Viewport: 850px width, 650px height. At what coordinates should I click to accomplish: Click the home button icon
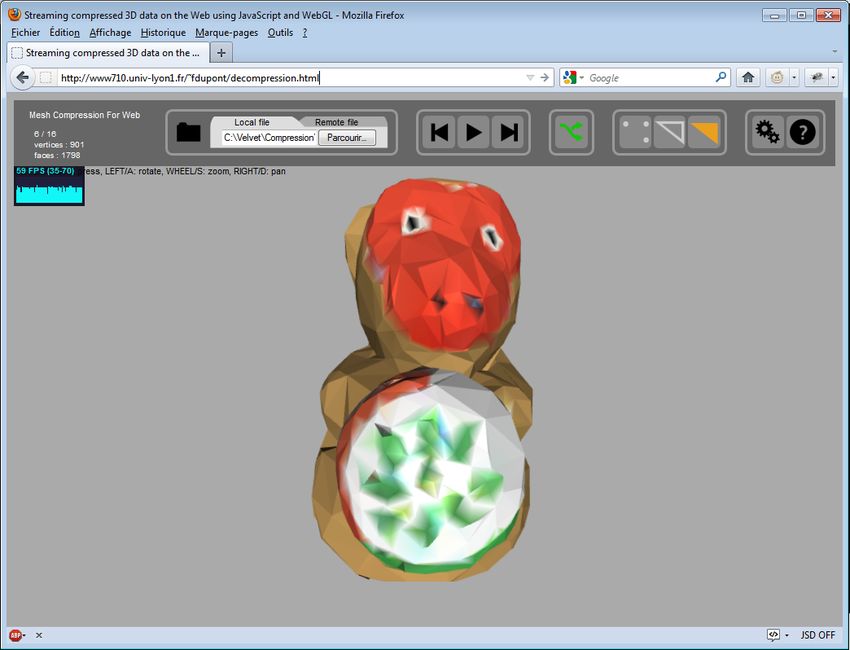(x=748, y=78)
